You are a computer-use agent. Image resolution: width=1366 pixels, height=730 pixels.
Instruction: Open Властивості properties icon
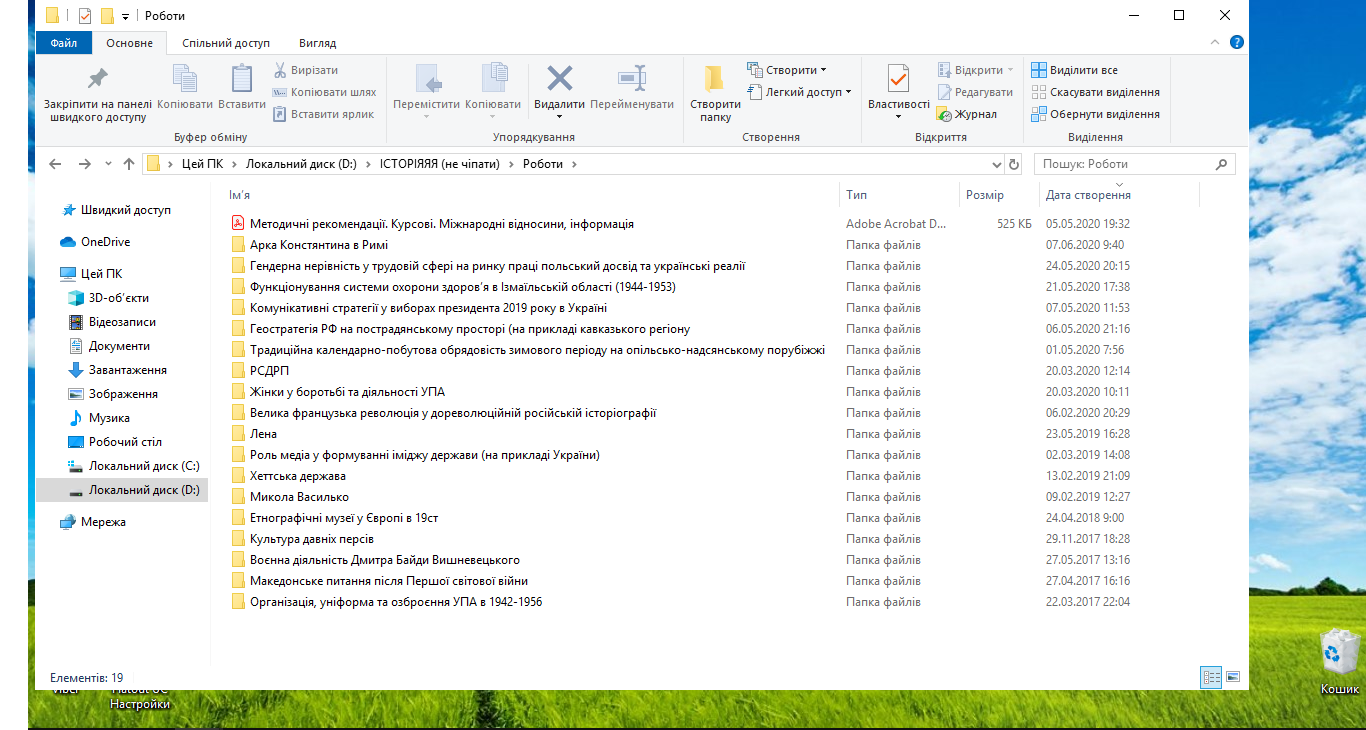pyautogui.click(x=898, y=79)
